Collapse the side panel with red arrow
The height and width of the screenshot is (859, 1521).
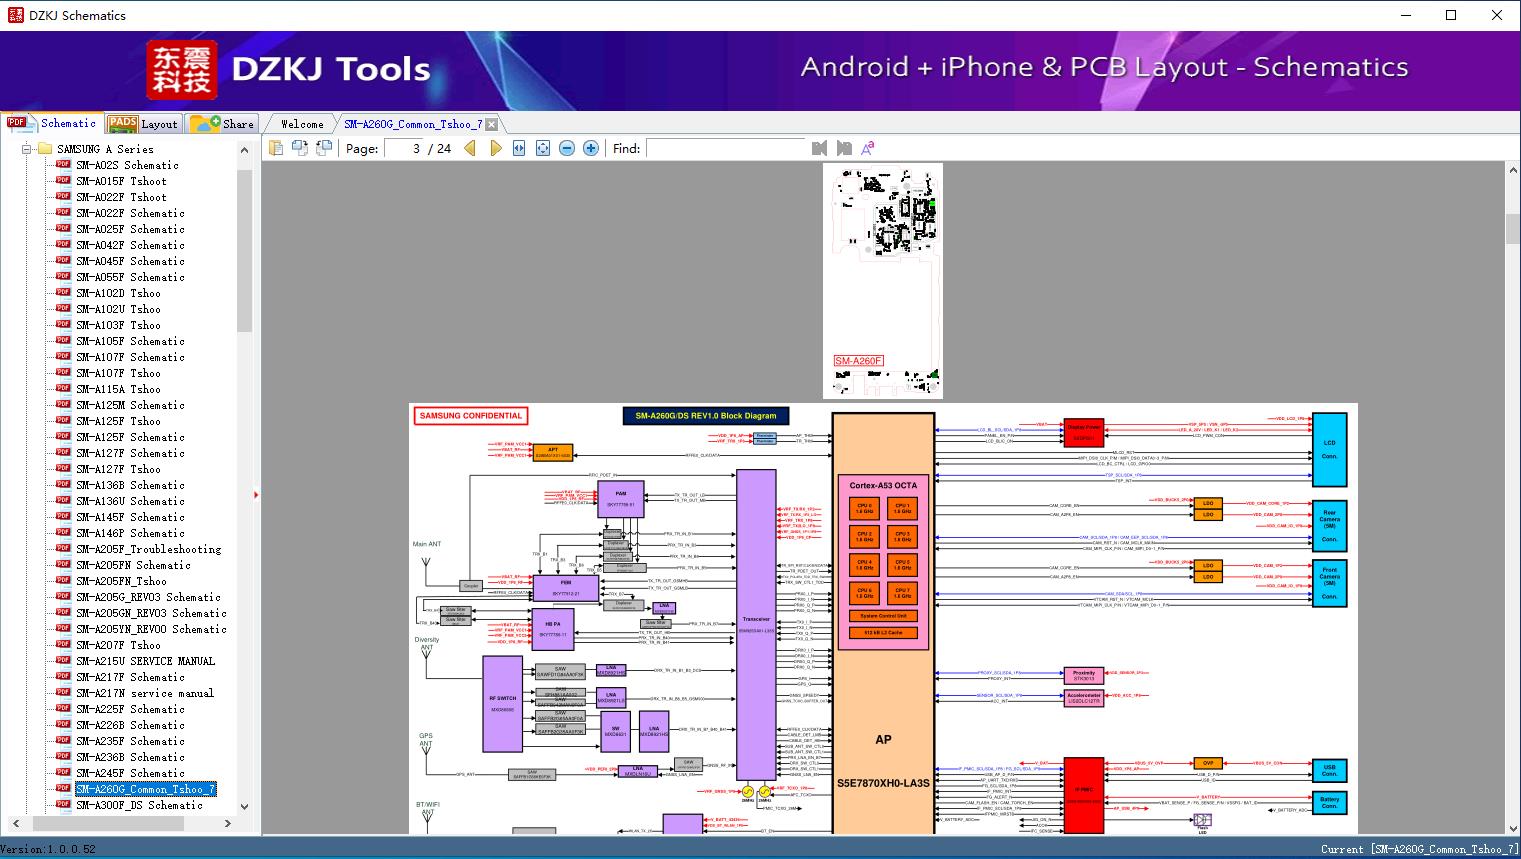[x=256, y=495]
